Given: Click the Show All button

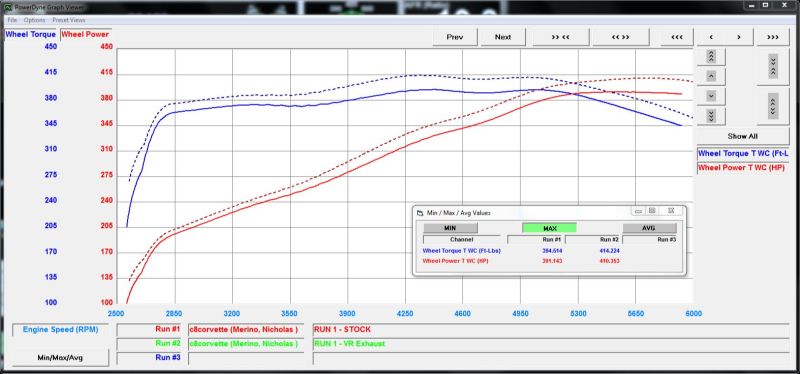Looking at the screenshot, I should coord(742,136).
